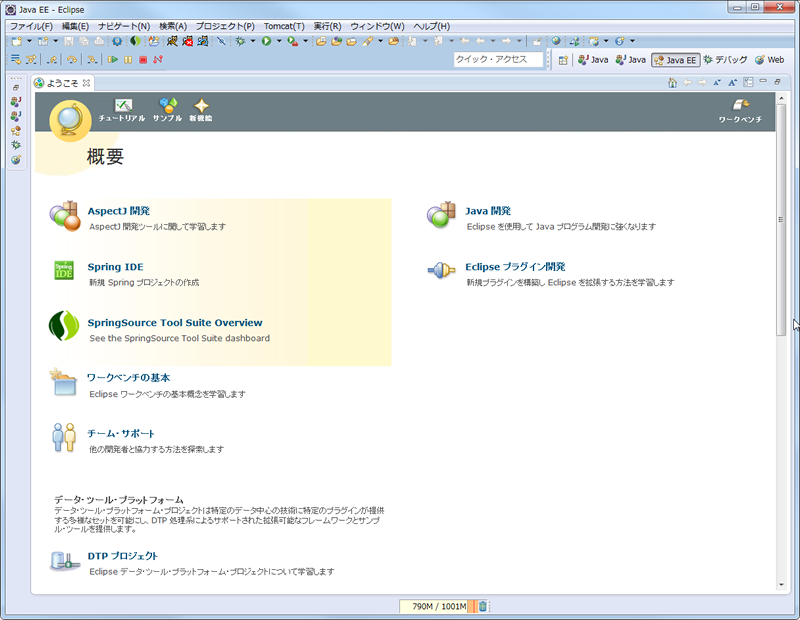Close the ようこそ welcome tab
This screenshot has width=800, height=620.
click(87, 83)
